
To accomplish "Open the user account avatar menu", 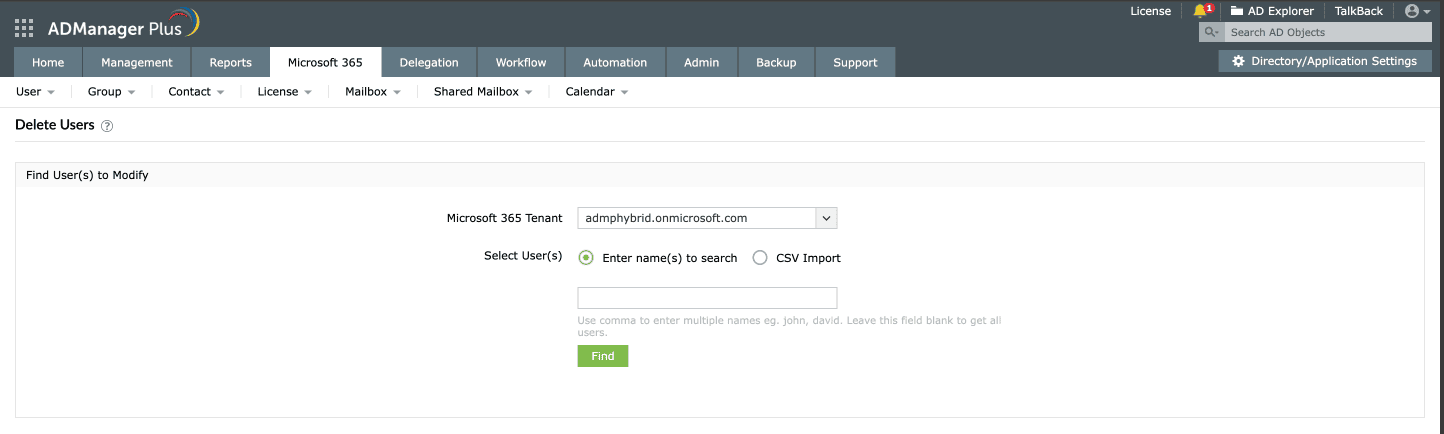I will pos(1412,11).
